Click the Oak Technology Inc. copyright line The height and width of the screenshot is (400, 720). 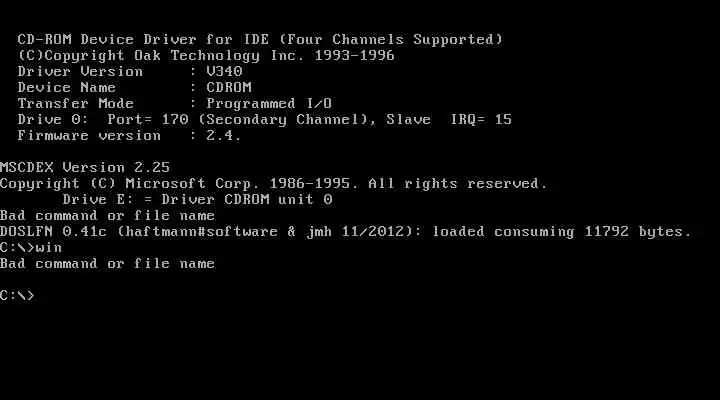coord(206,56)
